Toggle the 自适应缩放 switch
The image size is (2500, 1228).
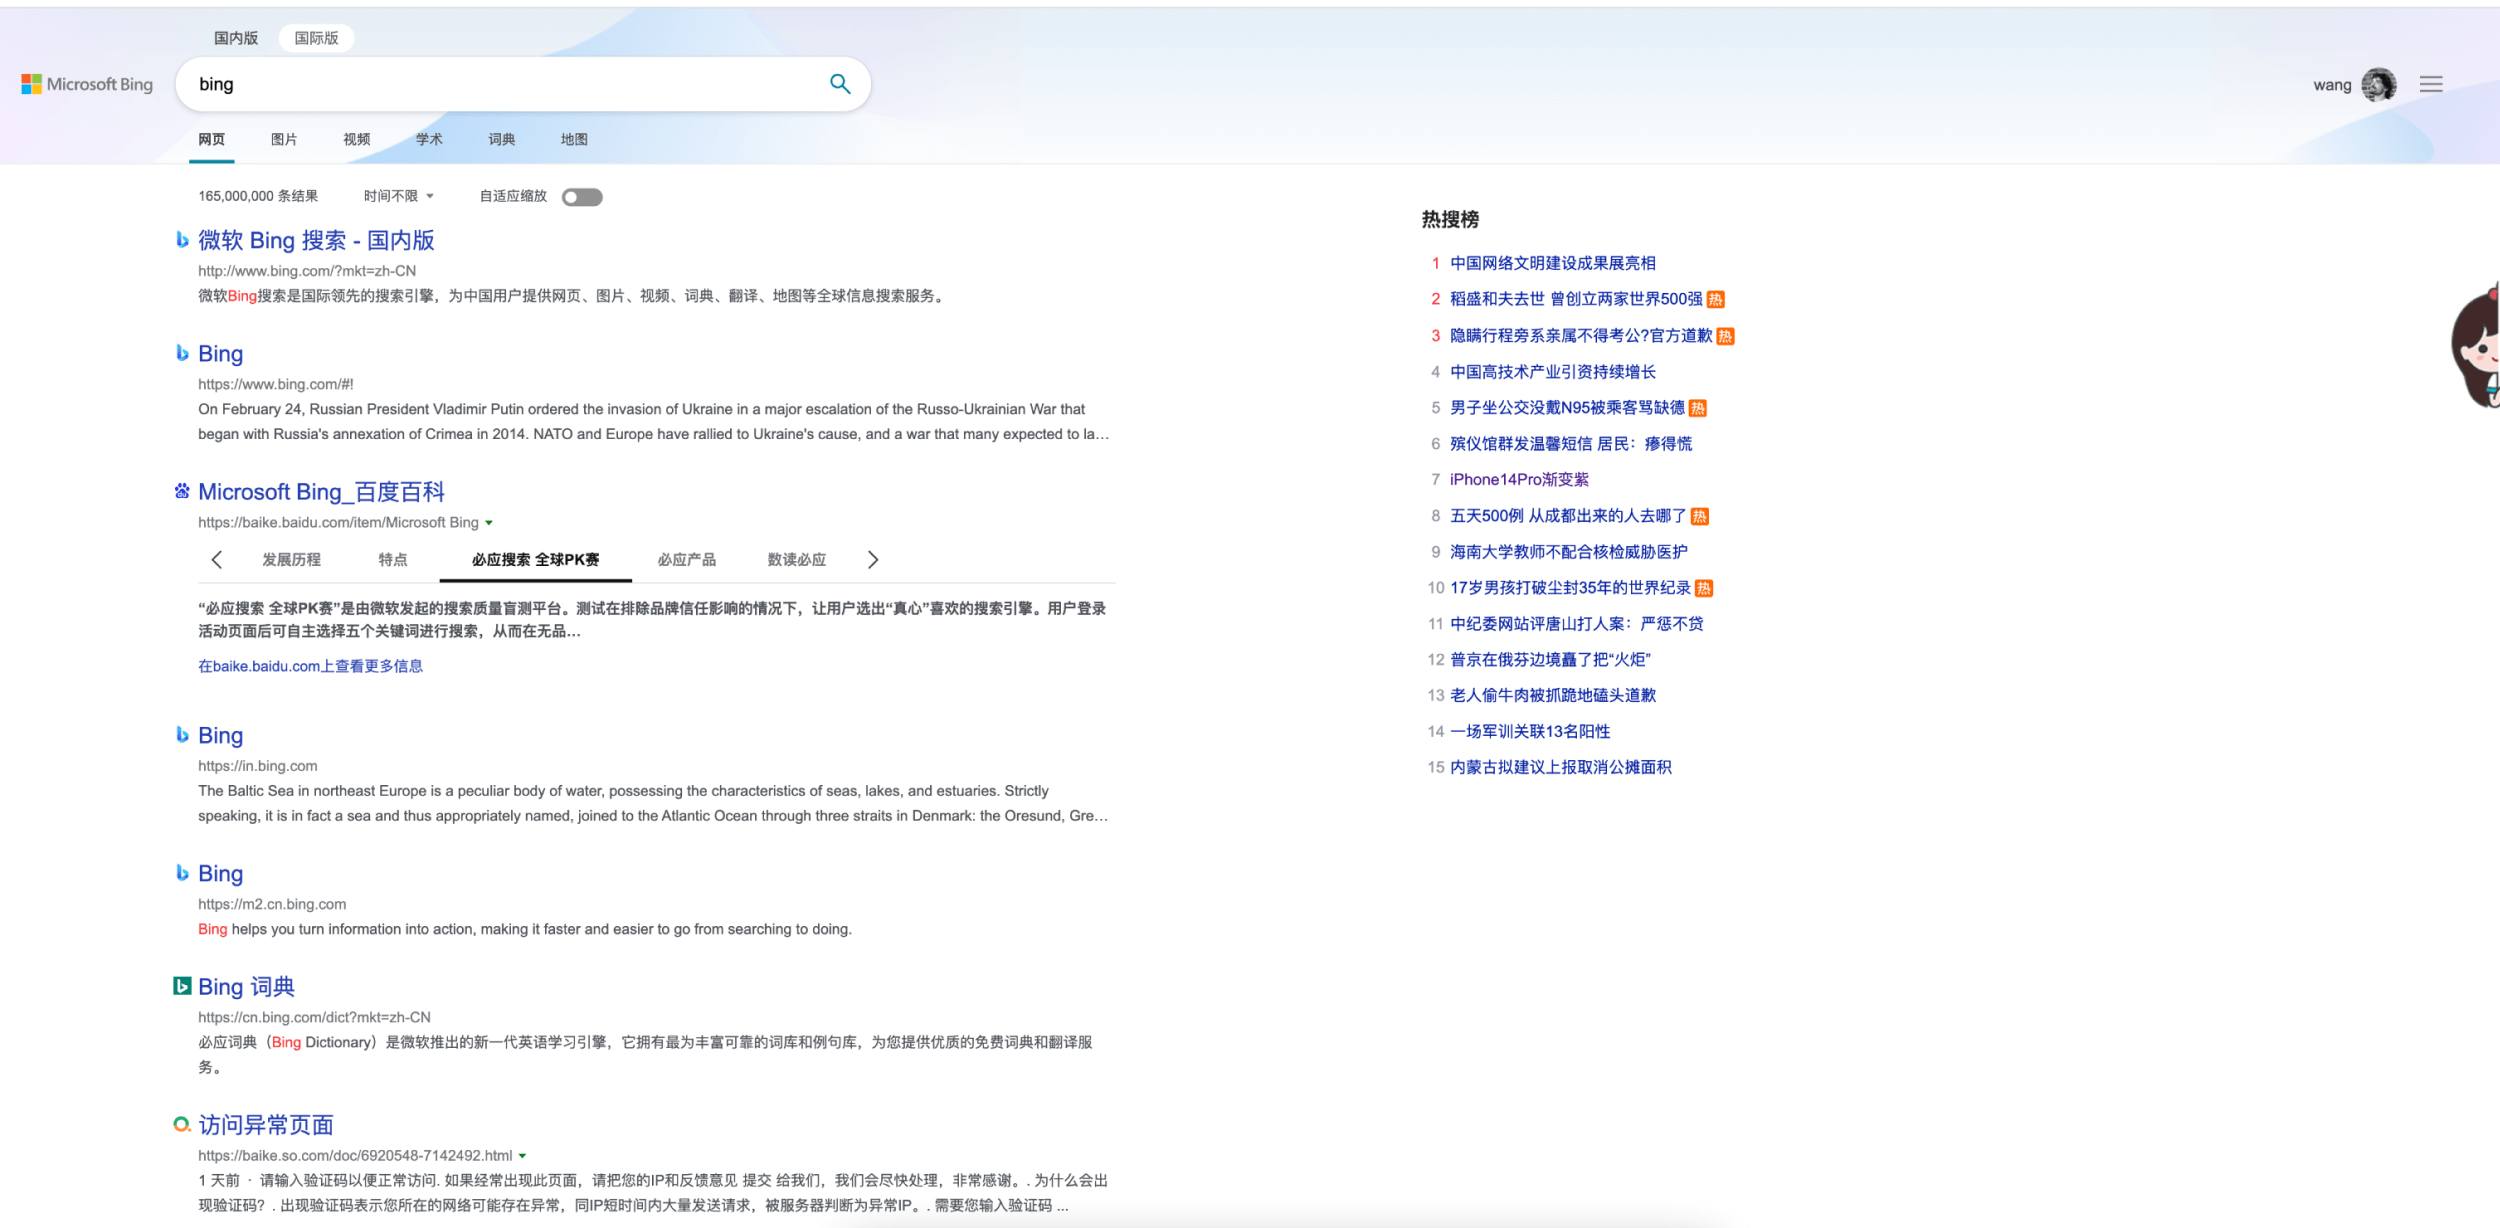coord(582,197)
